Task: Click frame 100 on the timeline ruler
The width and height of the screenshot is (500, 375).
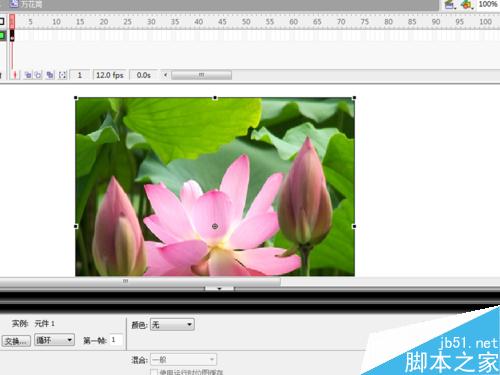Action: click(485, 22)
